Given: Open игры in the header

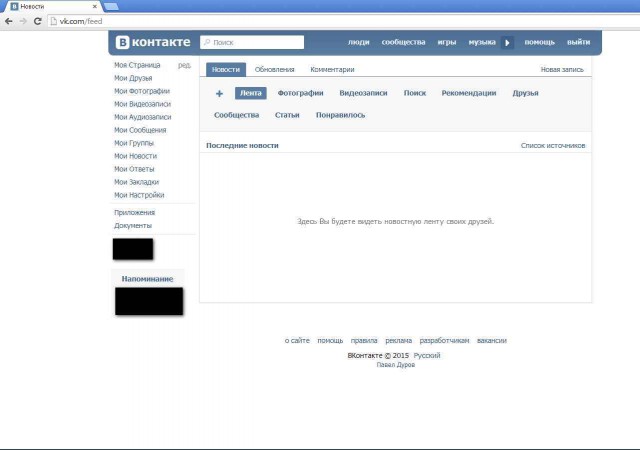Looking at the screenshot, I should coord(447,42).
